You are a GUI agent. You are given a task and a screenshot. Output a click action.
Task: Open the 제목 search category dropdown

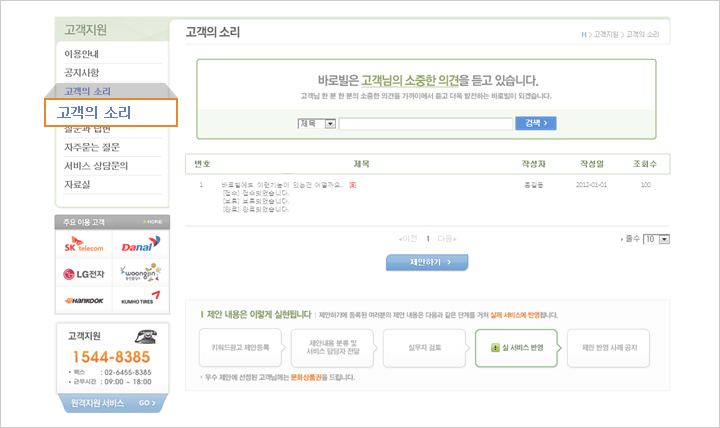coord(316,123)
